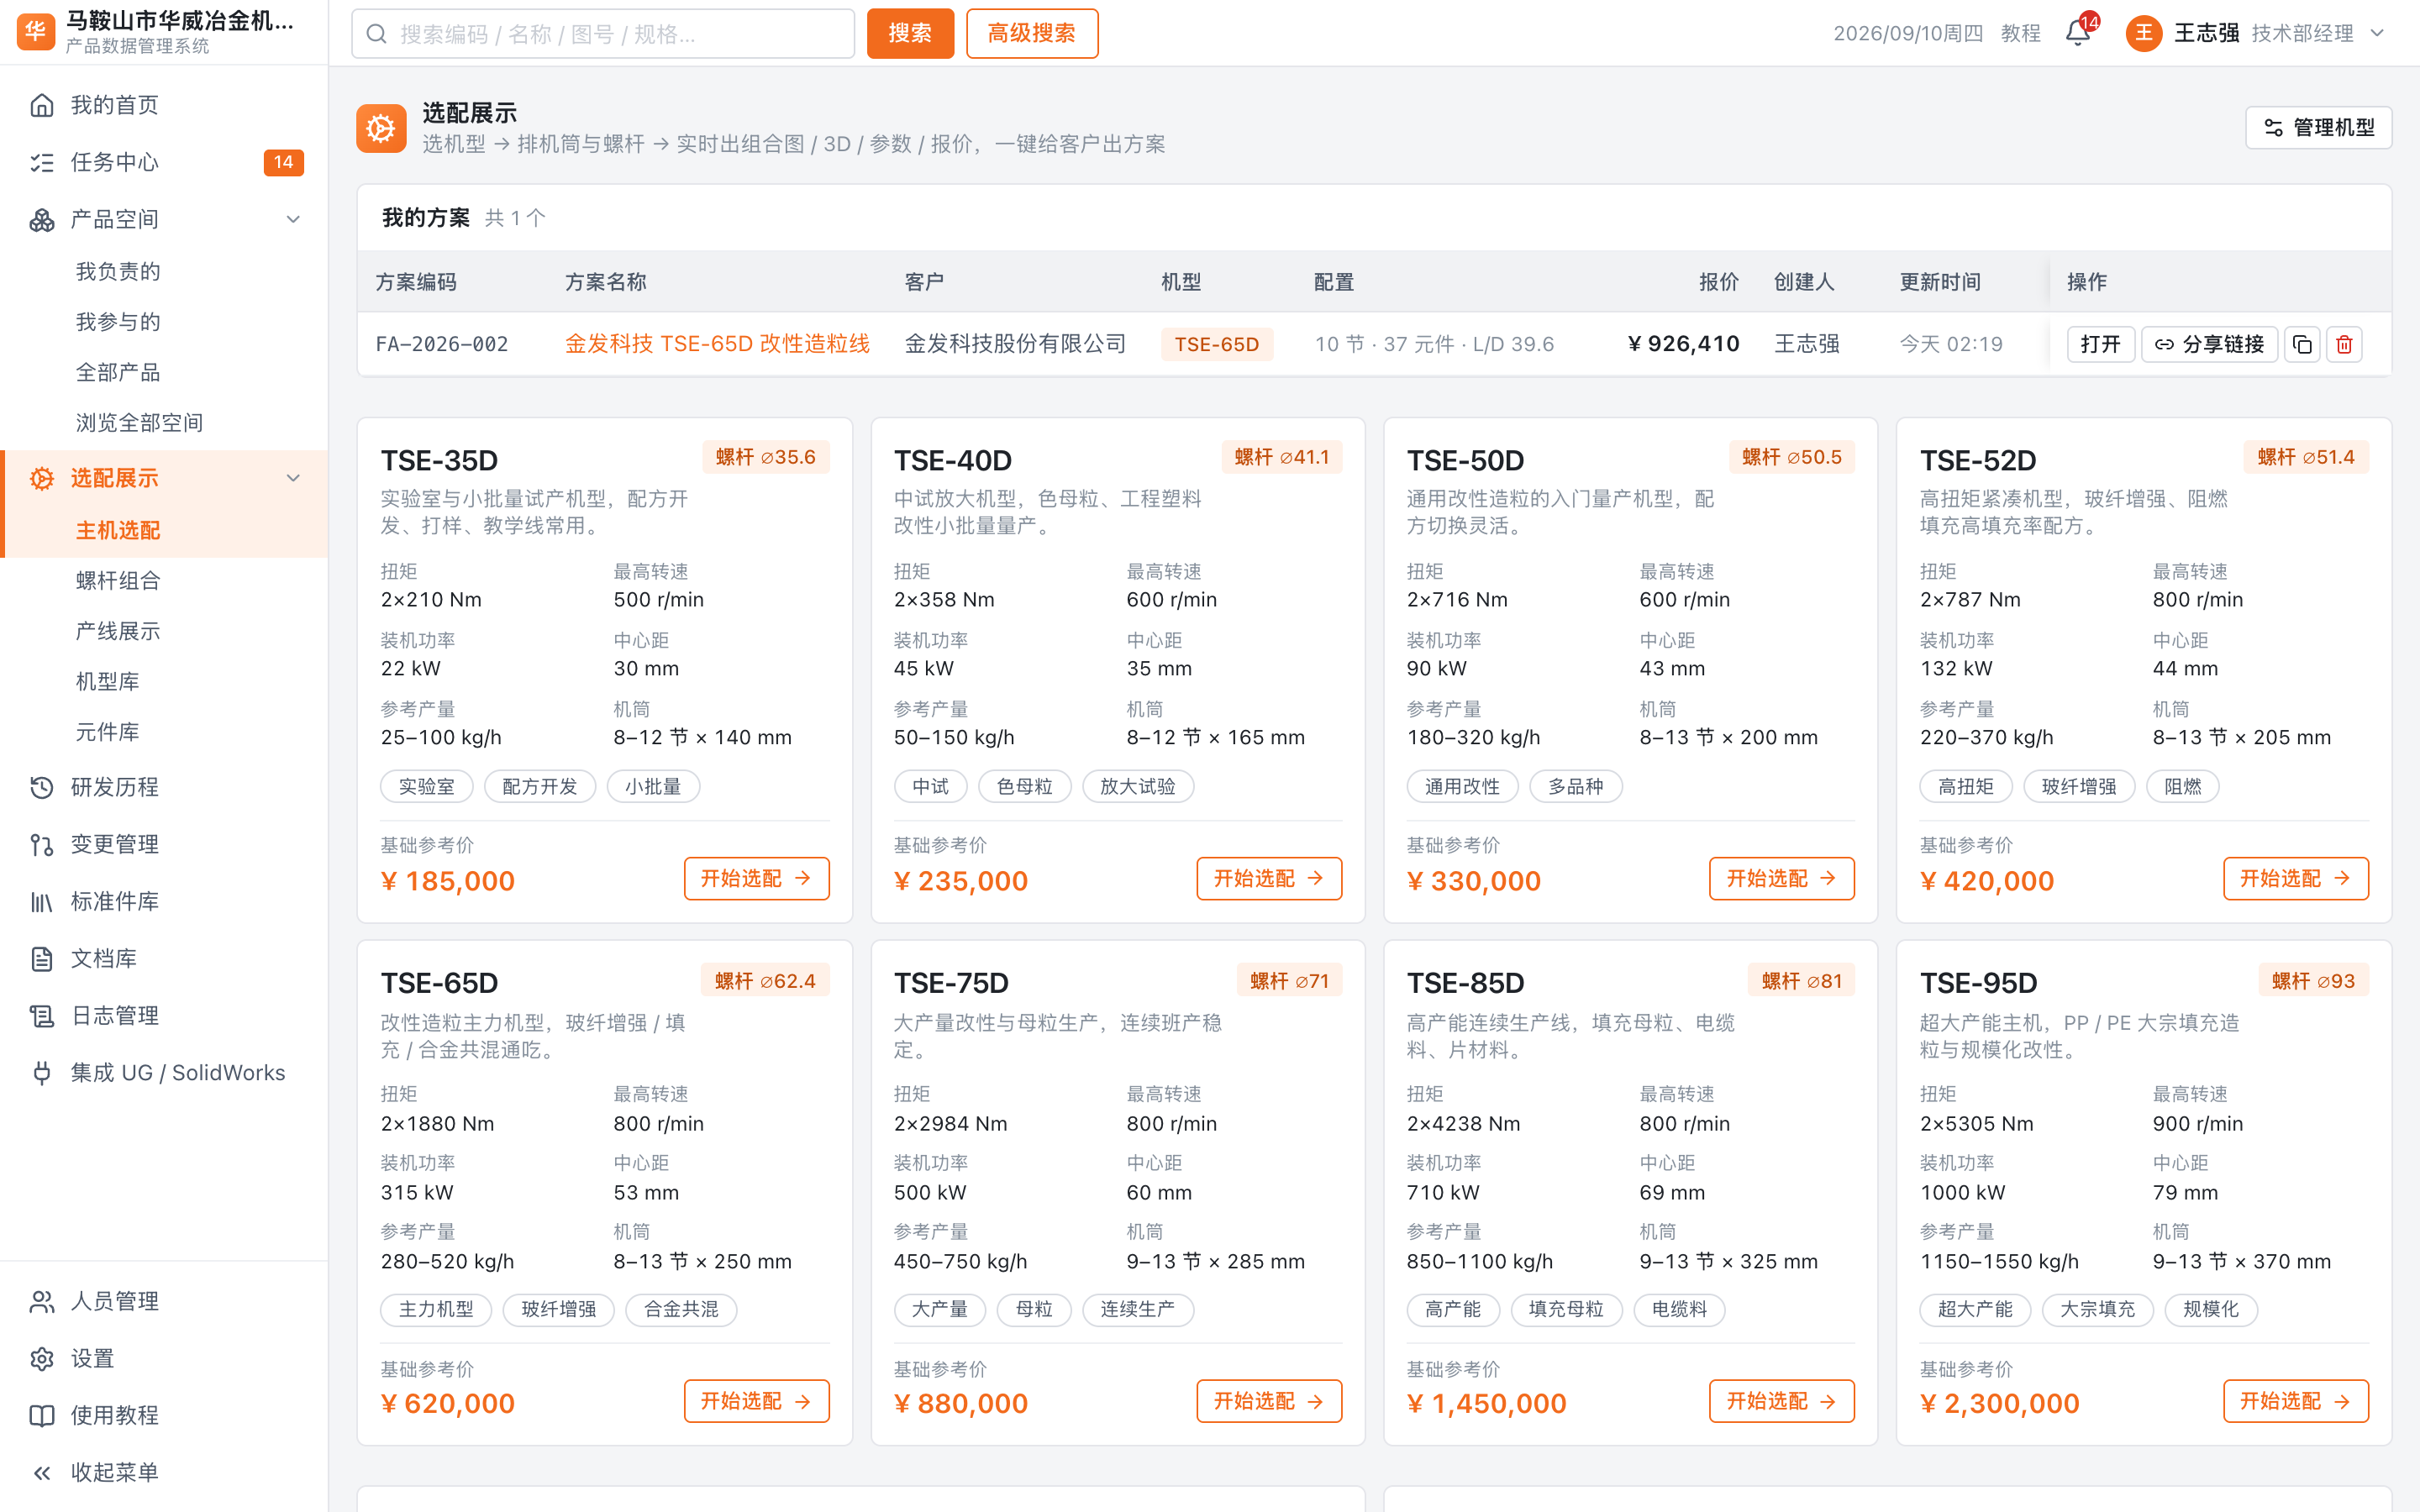Click 分享链接 share link button
The width and height of the screenshot is (2420, 1512).
(2209, 344)
